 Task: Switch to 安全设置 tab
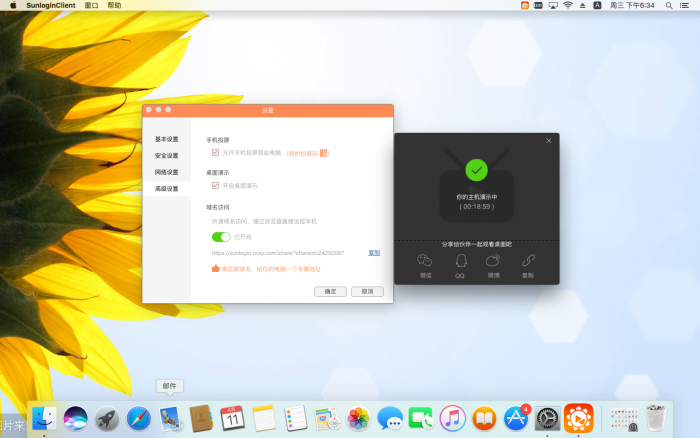coord(167,156)
